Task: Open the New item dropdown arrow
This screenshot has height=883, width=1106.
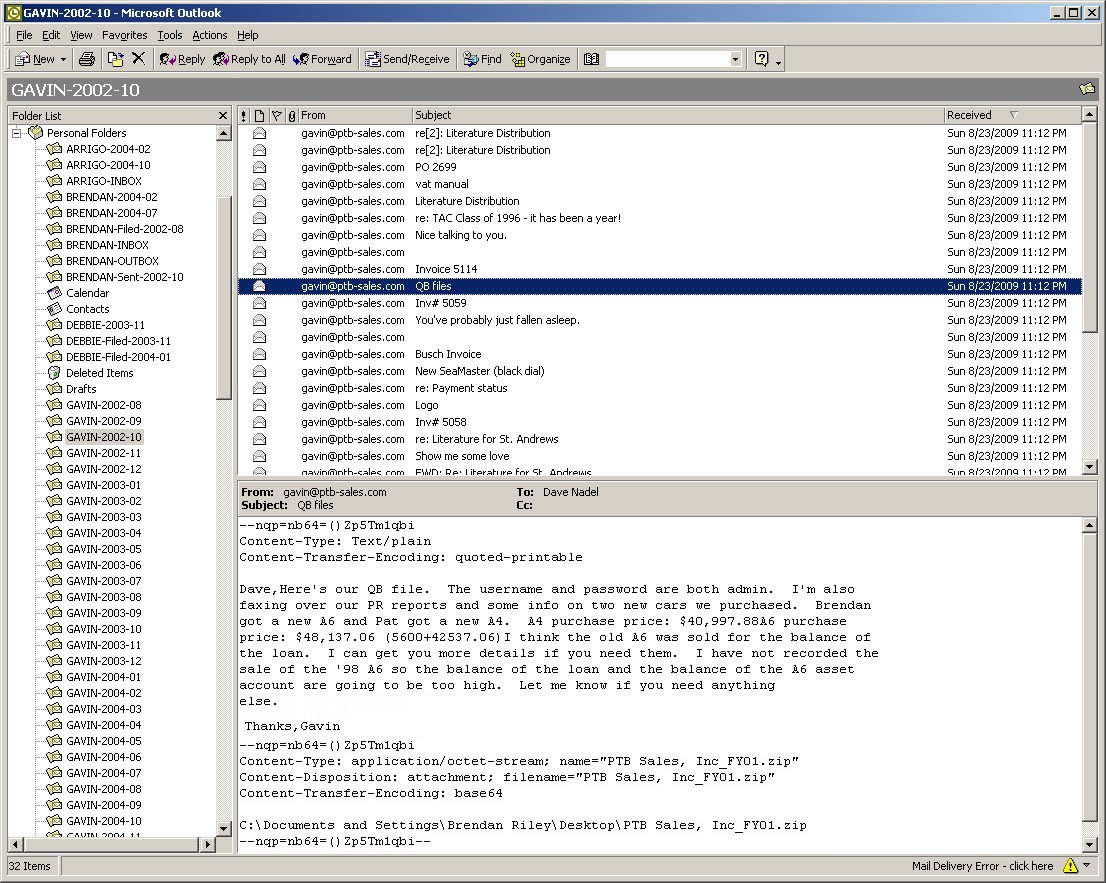Action: click(x=63, y=59)
